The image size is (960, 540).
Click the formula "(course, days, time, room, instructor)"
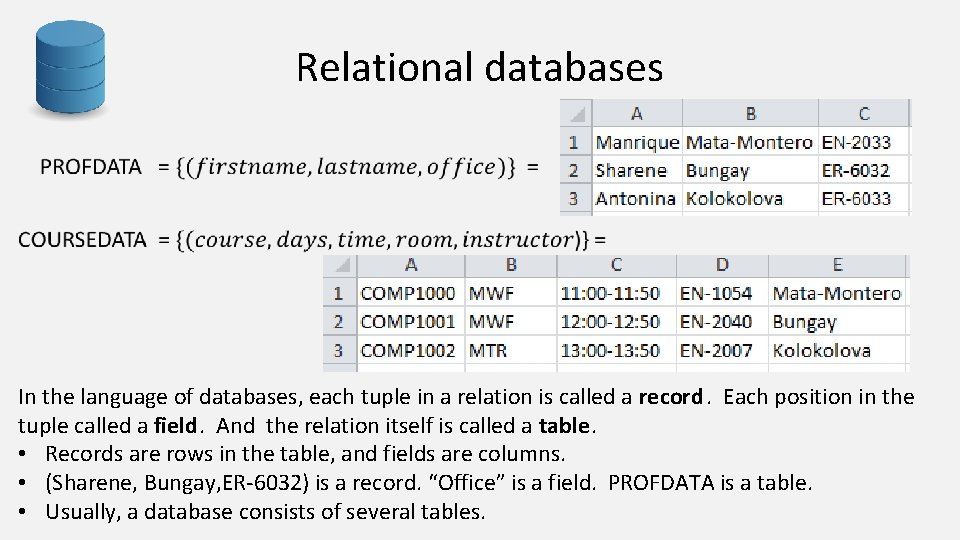coord(383,239)
